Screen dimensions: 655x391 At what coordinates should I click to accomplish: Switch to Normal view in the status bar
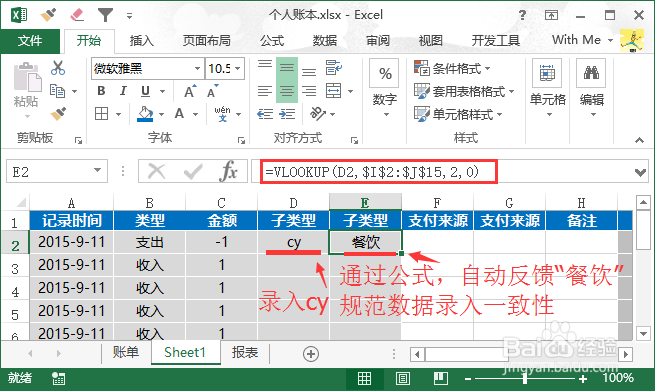[x=364, y=378]
